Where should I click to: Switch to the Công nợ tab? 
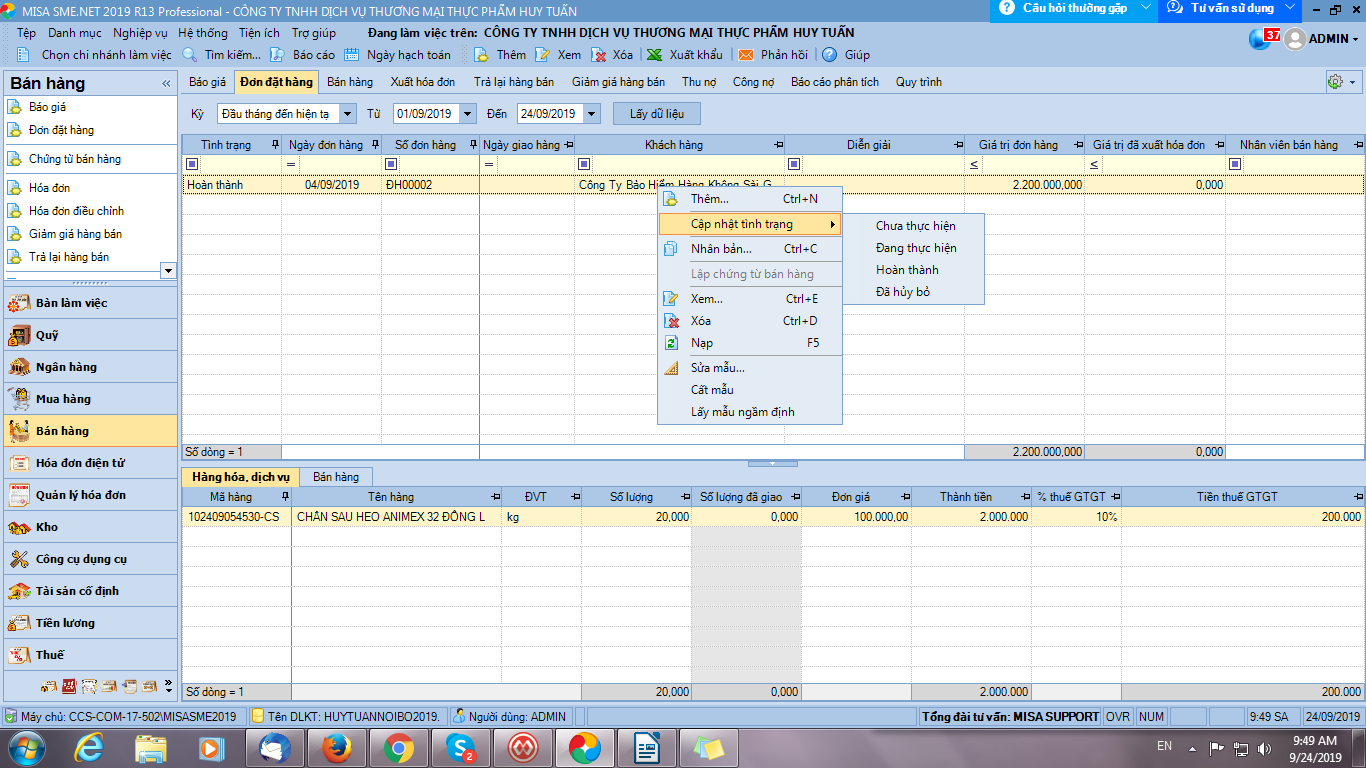[753, 82]
